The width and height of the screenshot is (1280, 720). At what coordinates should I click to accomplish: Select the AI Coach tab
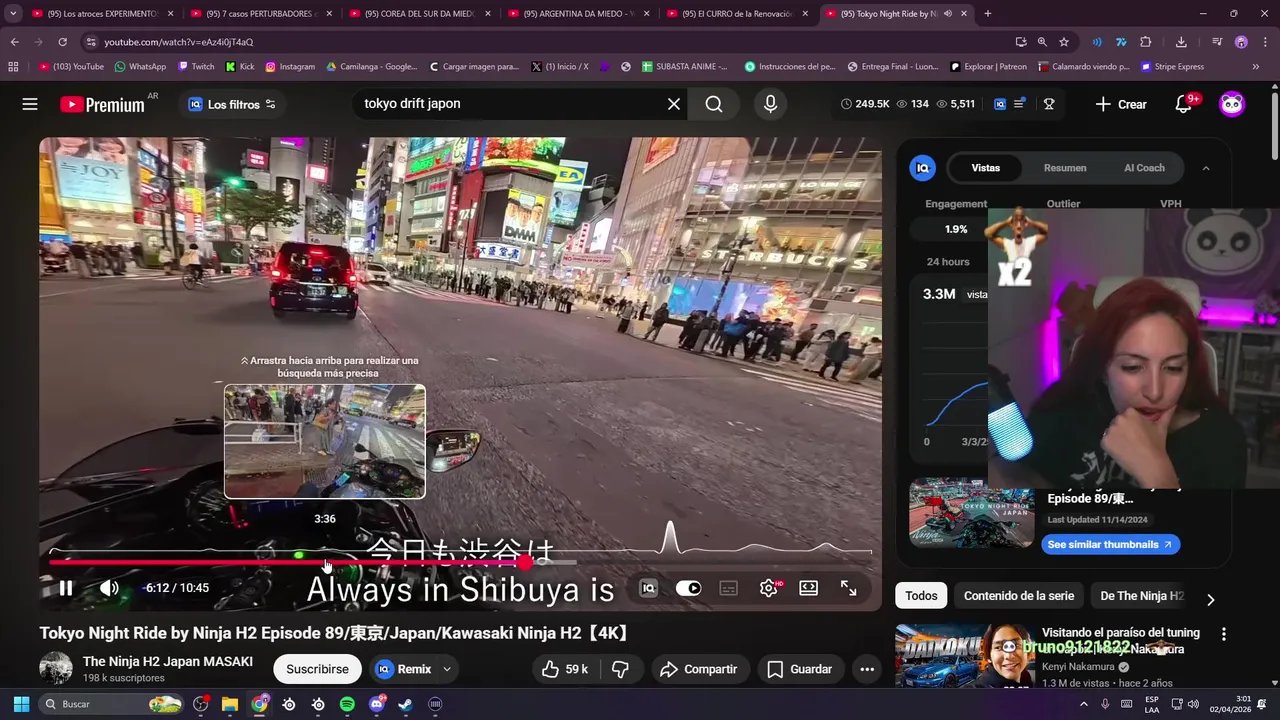pos(1144,168)
